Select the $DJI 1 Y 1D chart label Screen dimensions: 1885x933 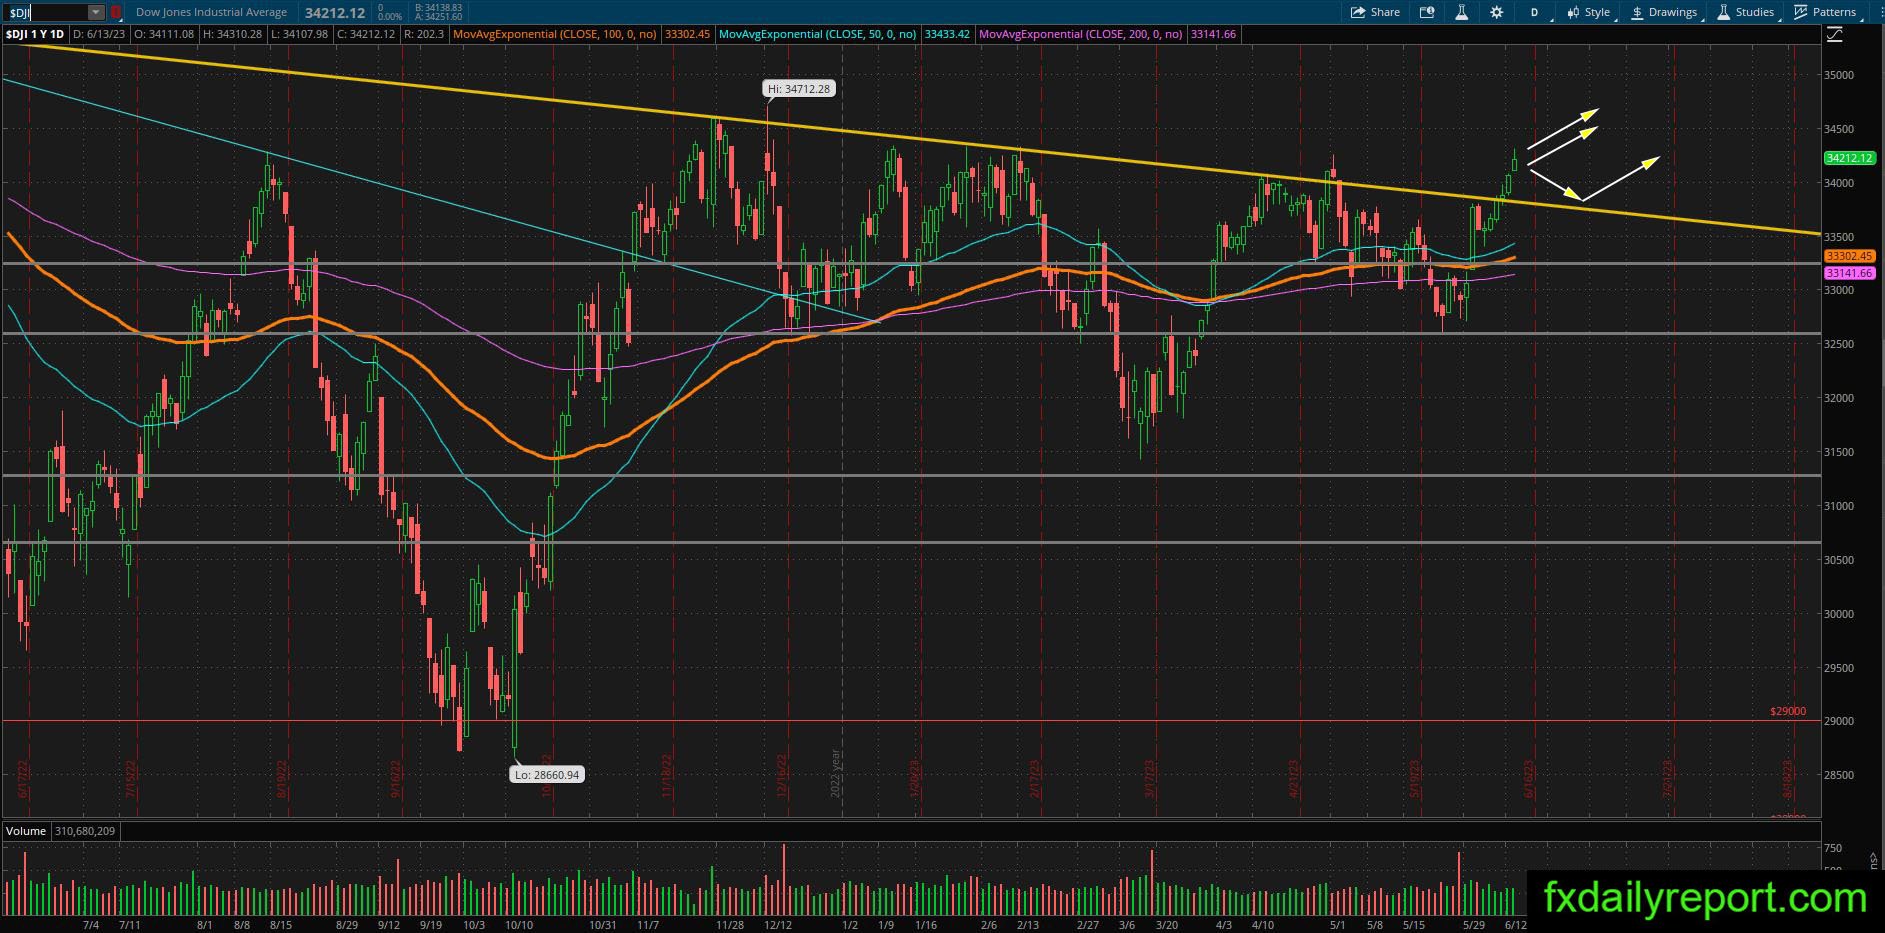coord(35,34)
